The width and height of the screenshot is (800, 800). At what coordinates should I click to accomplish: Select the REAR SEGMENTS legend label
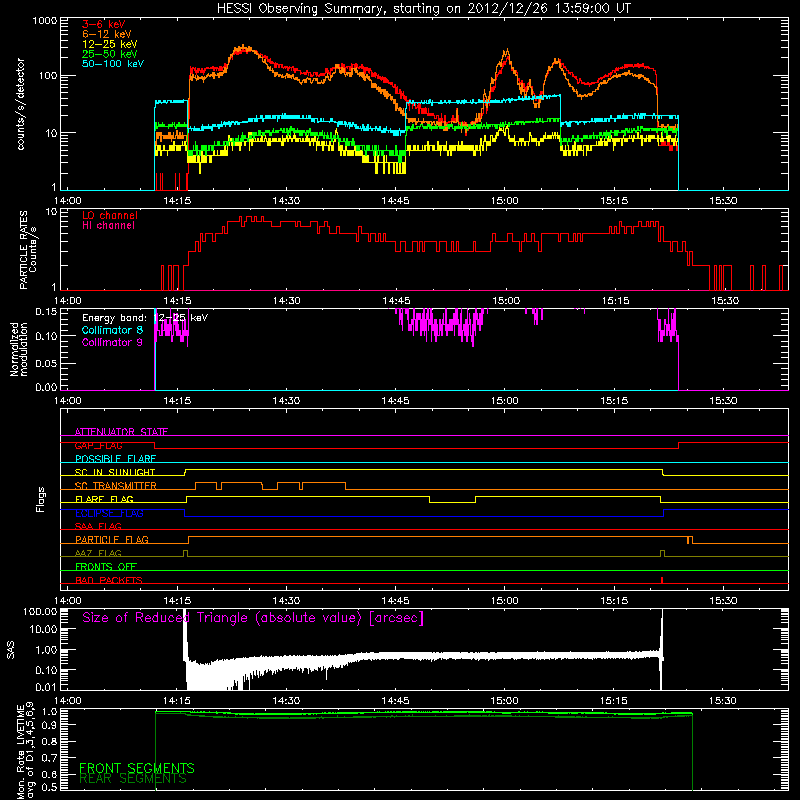tap(133, 779)
